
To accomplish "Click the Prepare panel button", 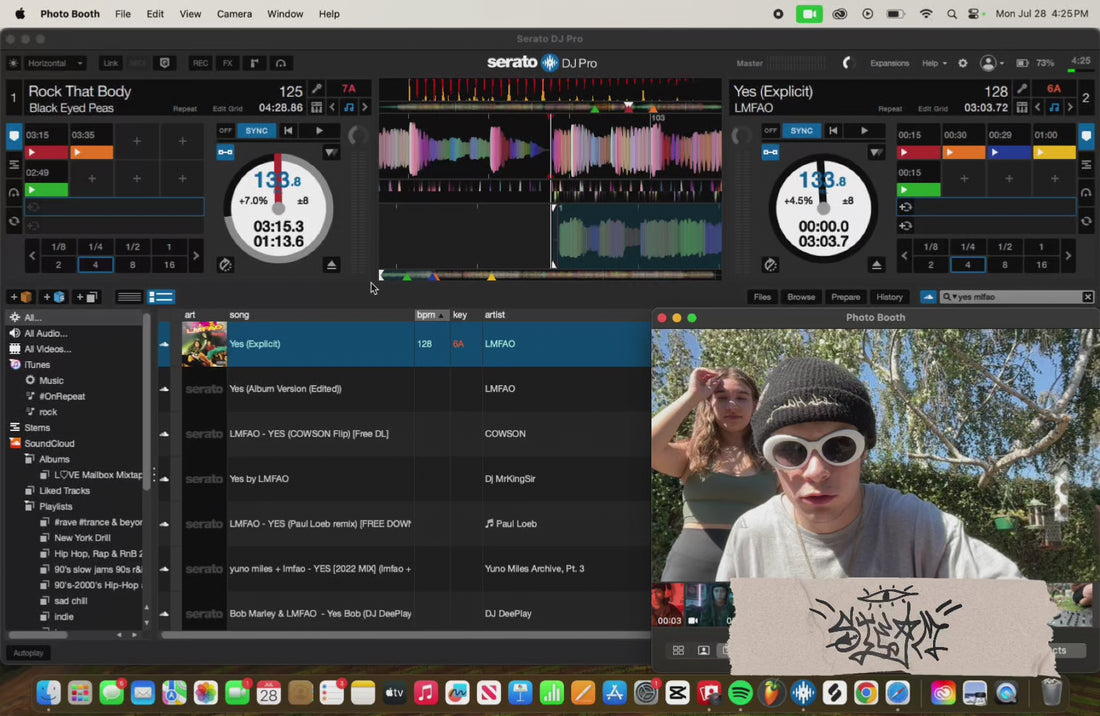I will (845, 297).
